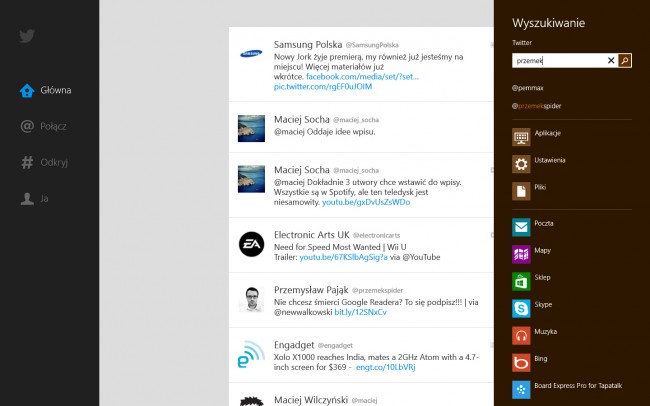
Task: Choose the Ustawienia label
Action: point(550,160)
